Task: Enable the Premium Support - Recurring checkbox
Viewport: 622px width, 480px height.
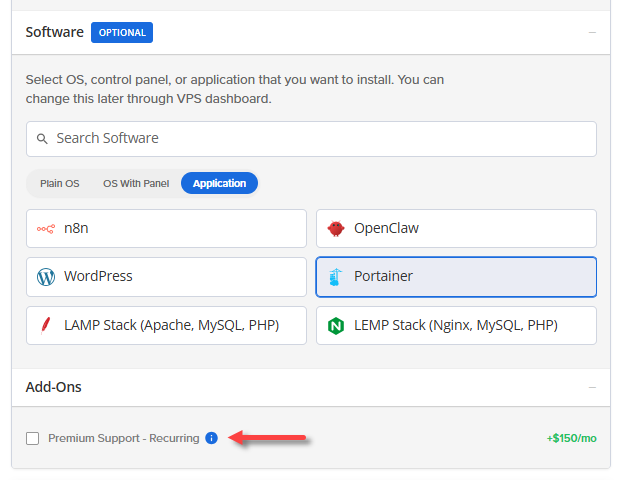Action: [x=33, y=438]
